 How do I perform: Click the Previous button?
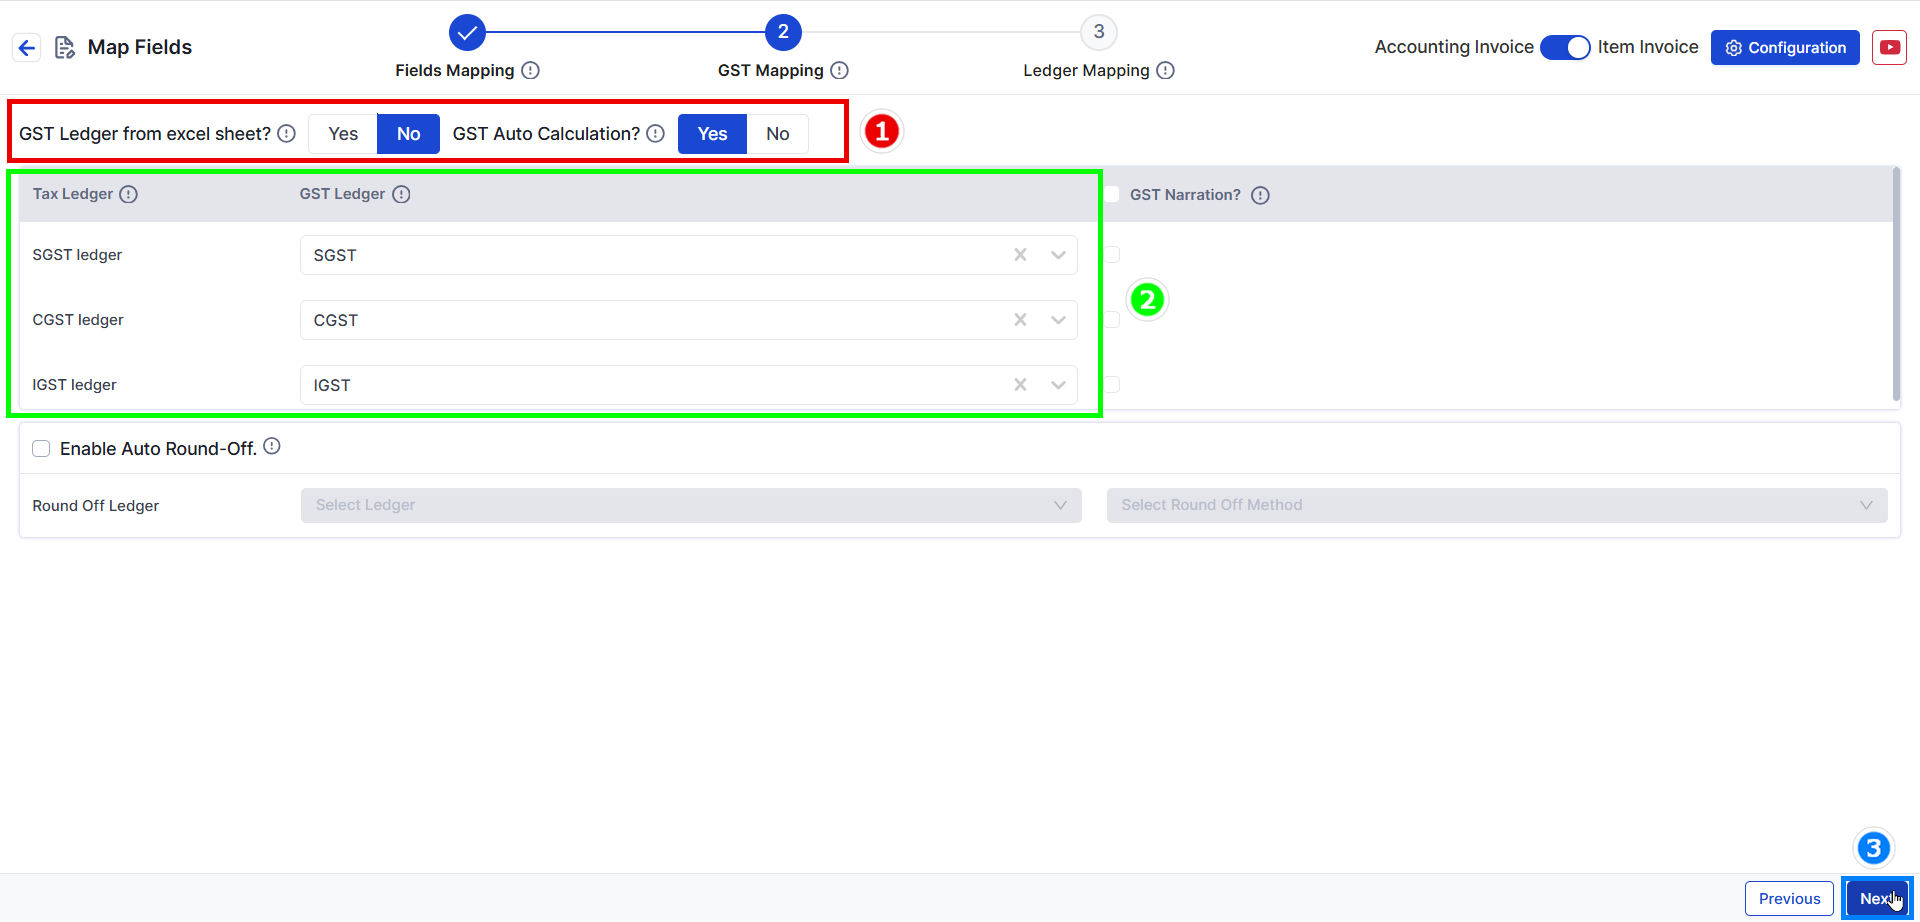click(1789, 898)
